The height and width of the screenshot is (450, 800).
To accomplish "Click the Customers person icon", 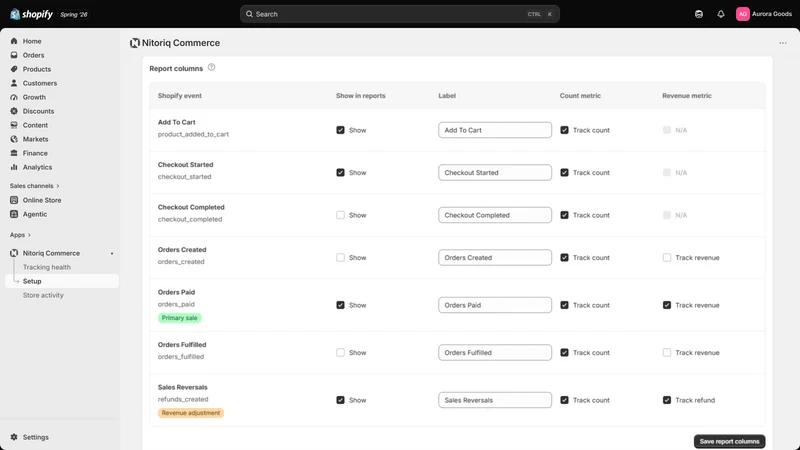I will (14, 83).
